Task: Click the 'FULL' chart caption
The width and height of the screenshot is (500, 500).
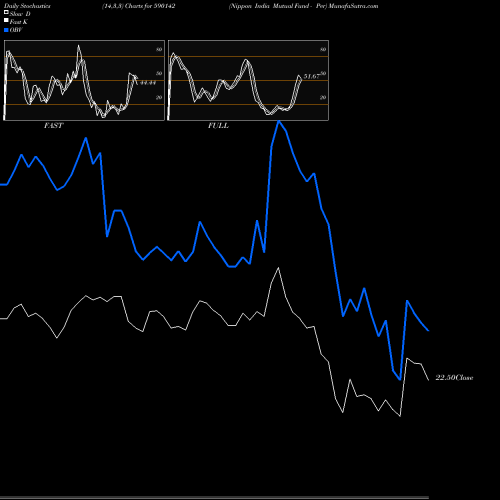Action: pyautogui.click(x=218, y=126)
